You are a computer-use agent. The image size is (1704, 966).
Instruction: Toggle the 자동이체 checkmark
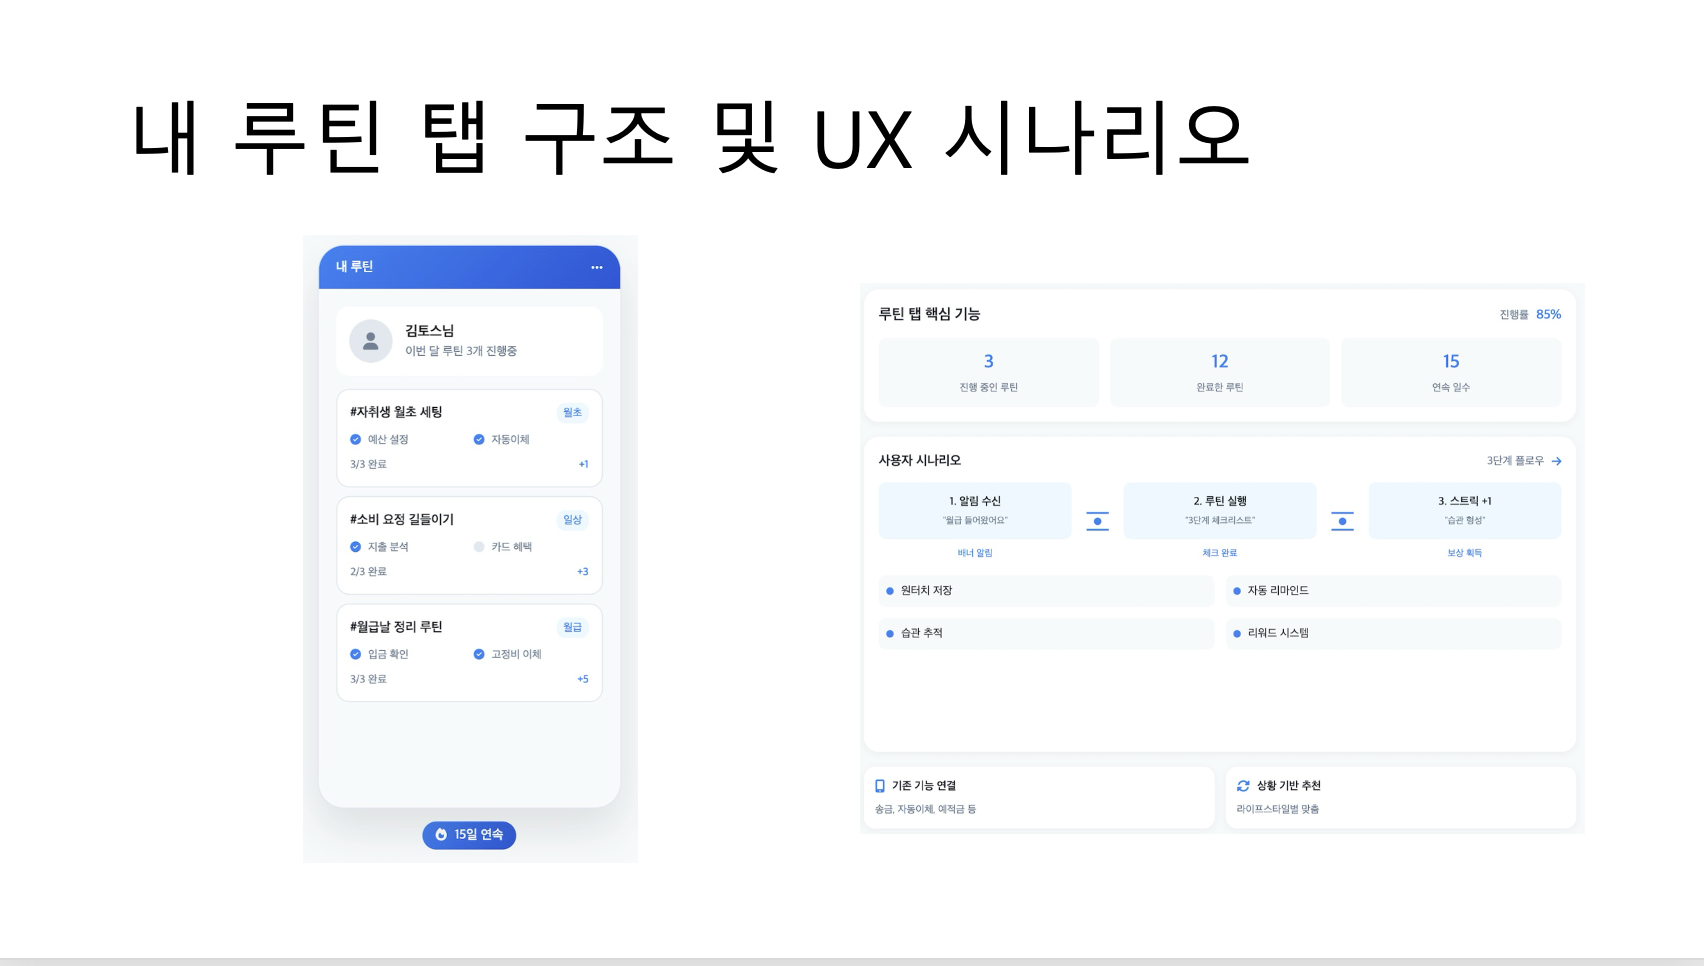point(479,440)
